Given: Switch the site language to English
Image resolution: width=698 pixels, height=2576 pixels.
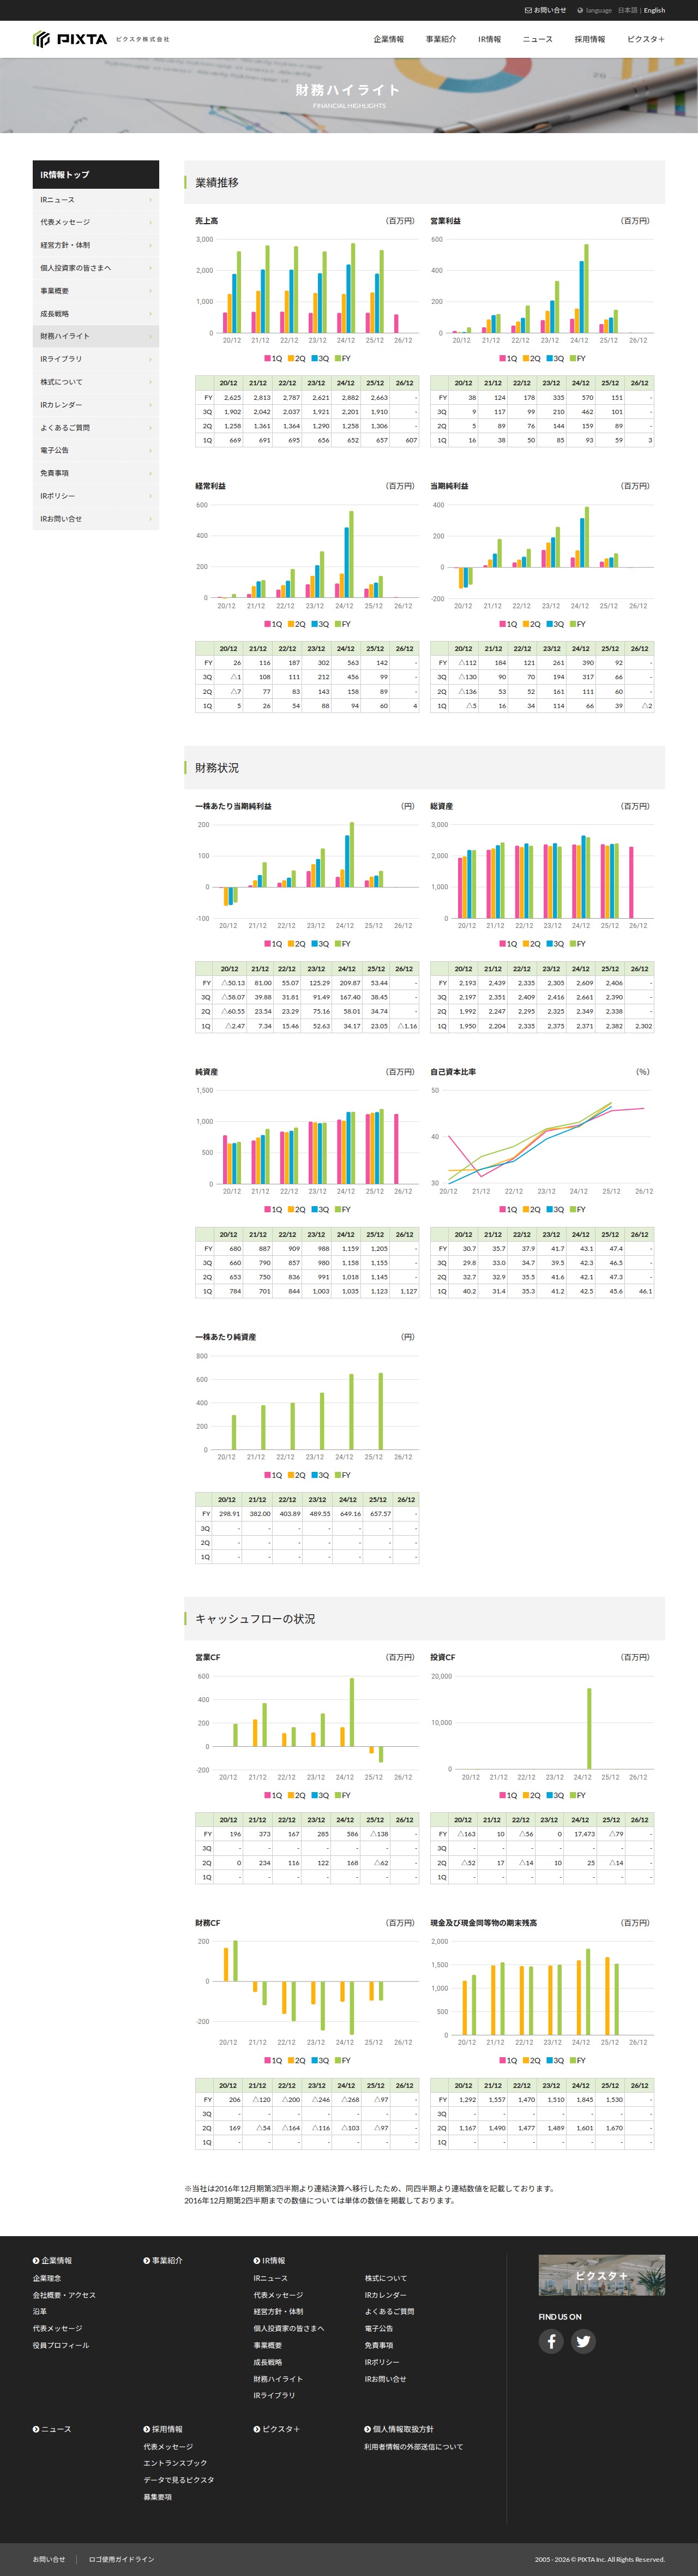Looking at the screenshot, I should pyautogui.click(x=654, y=10).
